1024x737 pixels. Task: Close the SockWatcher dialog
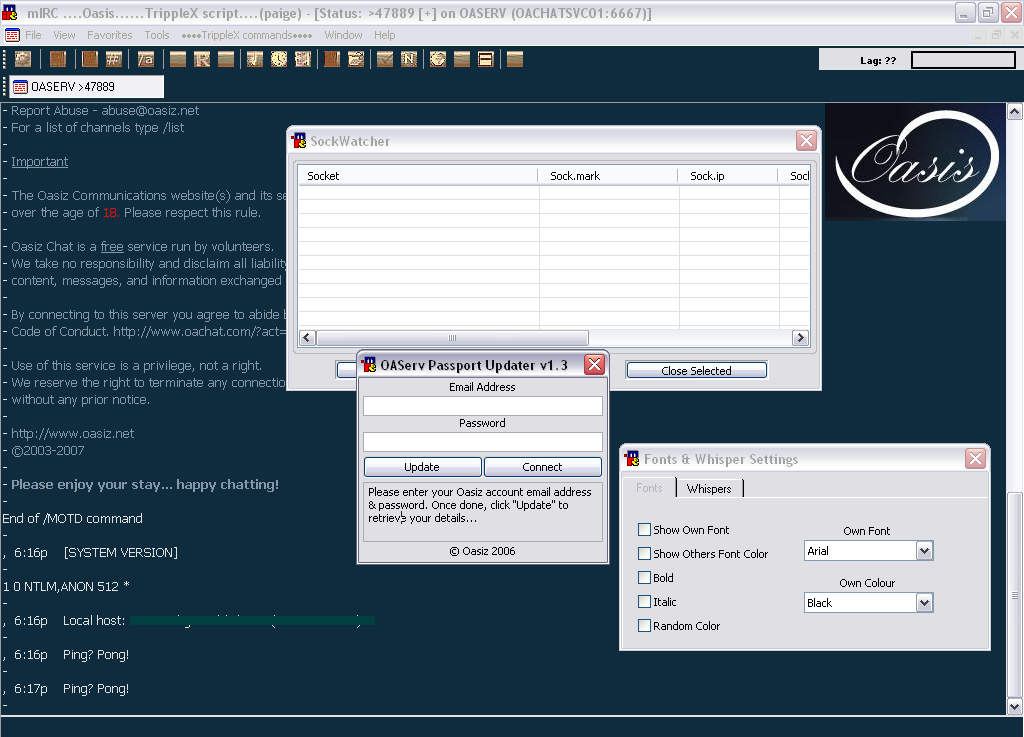(807, 140)
